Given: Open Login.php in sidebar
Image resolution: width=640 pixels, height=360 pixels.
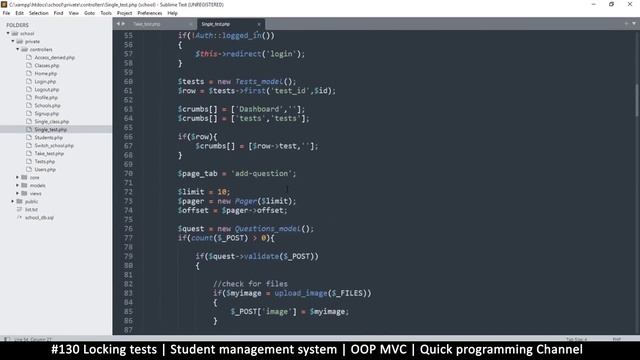Looking at the screenshot, I should 45,82.
